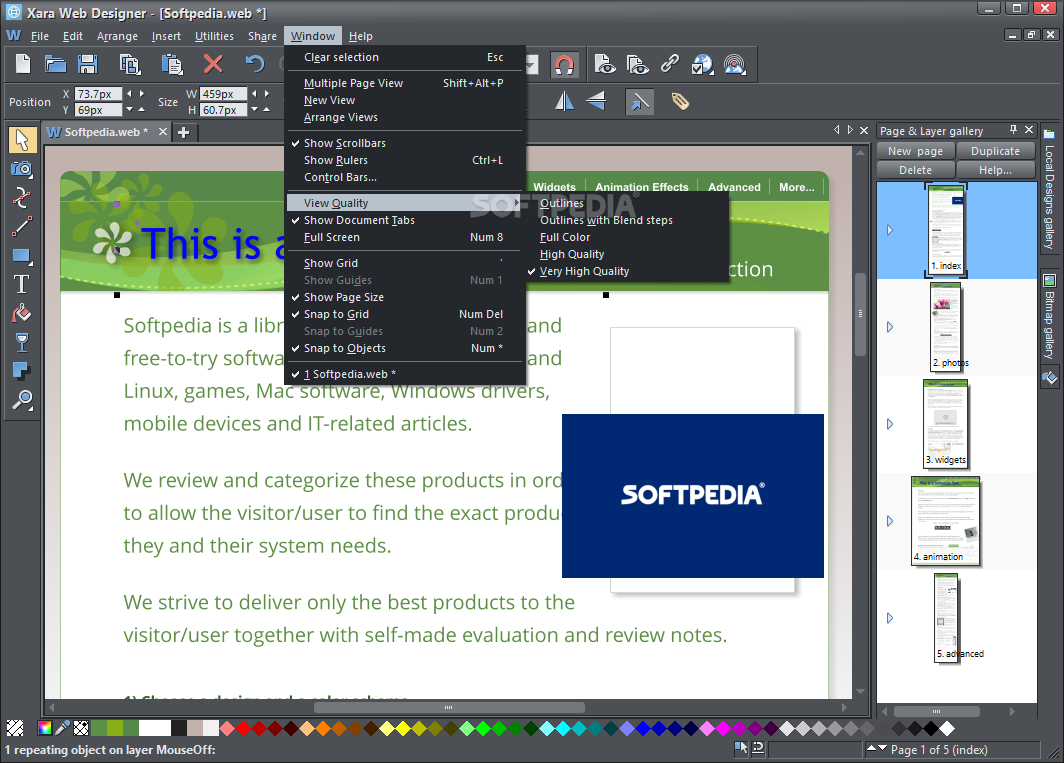
Task: Expand the 3. widgets page layers
Action: 890,424
